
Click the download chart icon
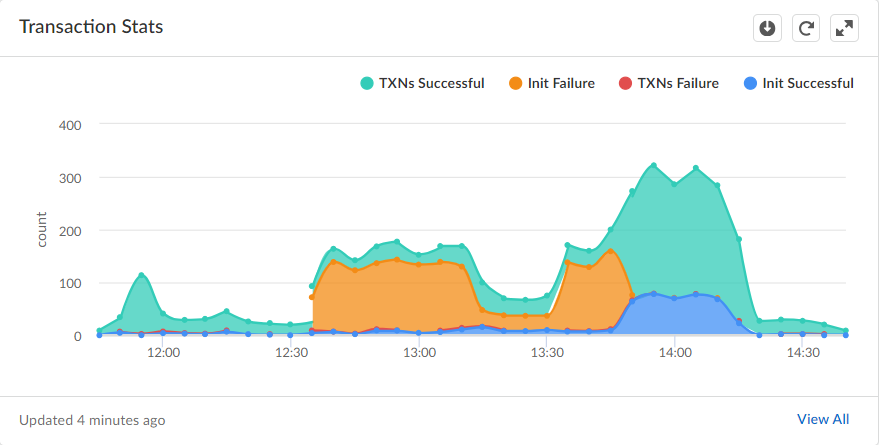pyautogui.click(x=767, y=28)
